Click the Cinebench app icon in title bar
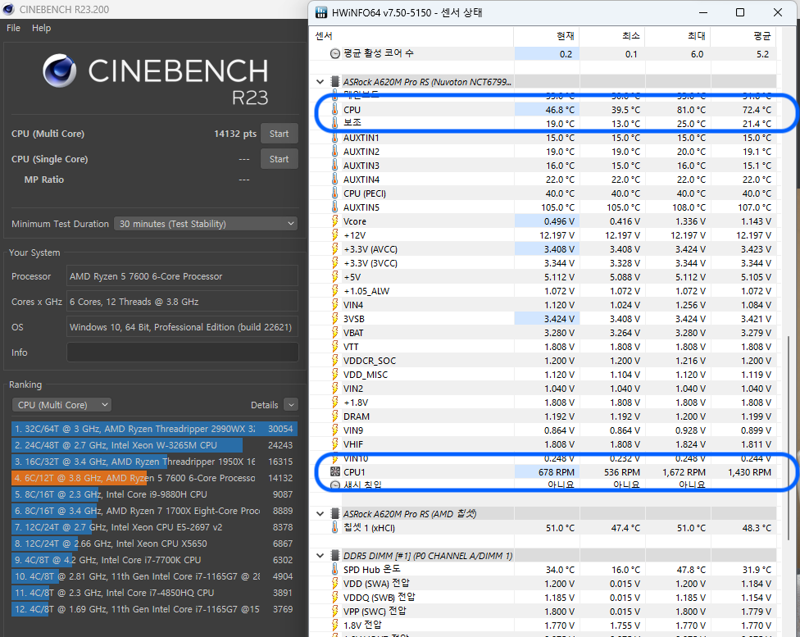Screen dimensions: 800x637 [x=8, y=9]
